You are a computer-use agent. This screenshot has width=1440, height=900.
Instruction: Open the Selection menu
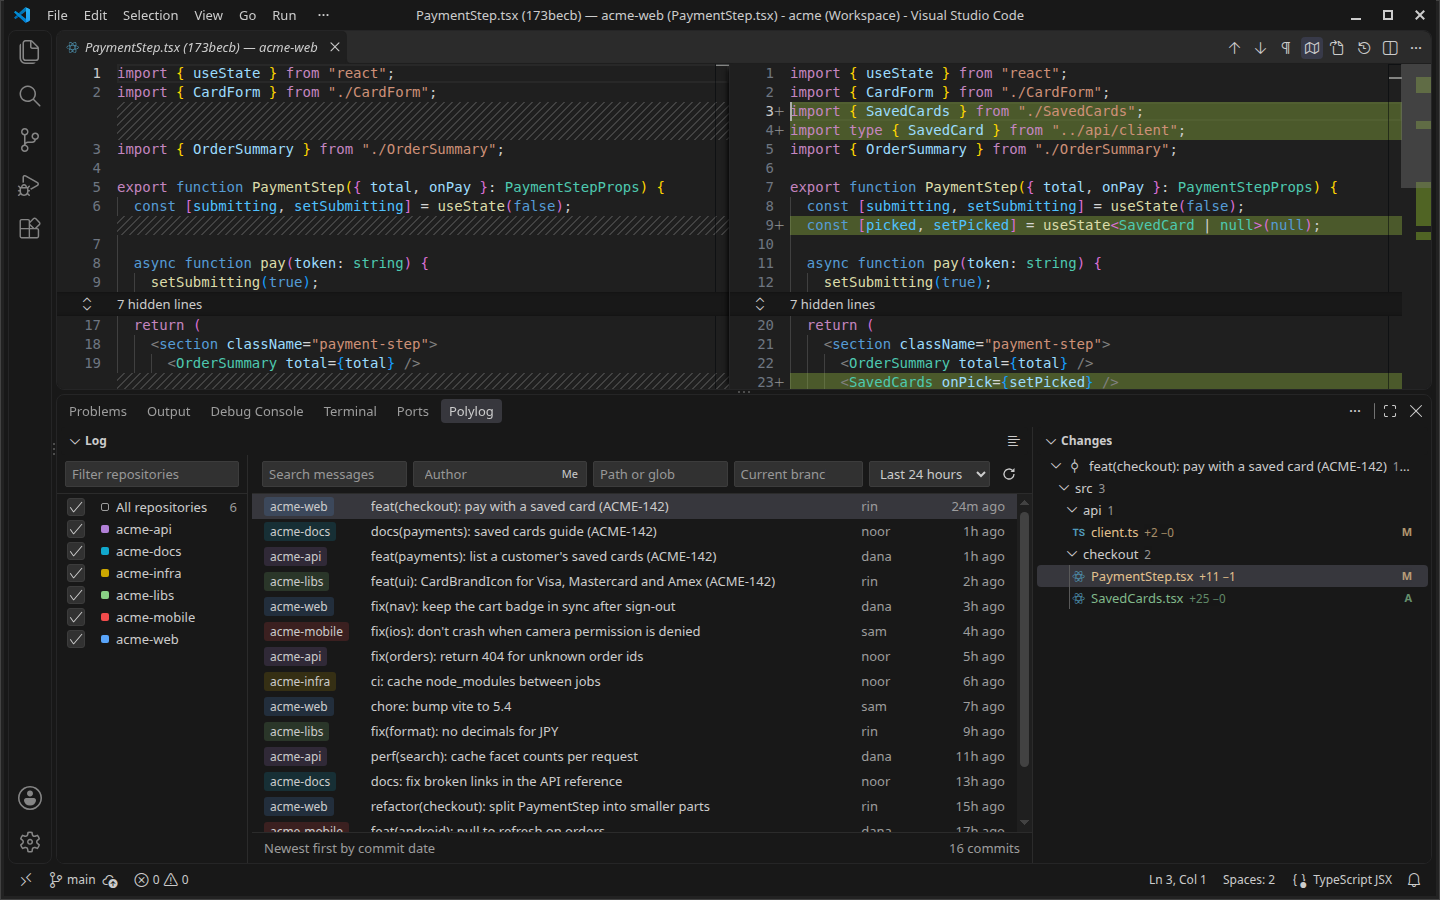(x=150, y=15)
